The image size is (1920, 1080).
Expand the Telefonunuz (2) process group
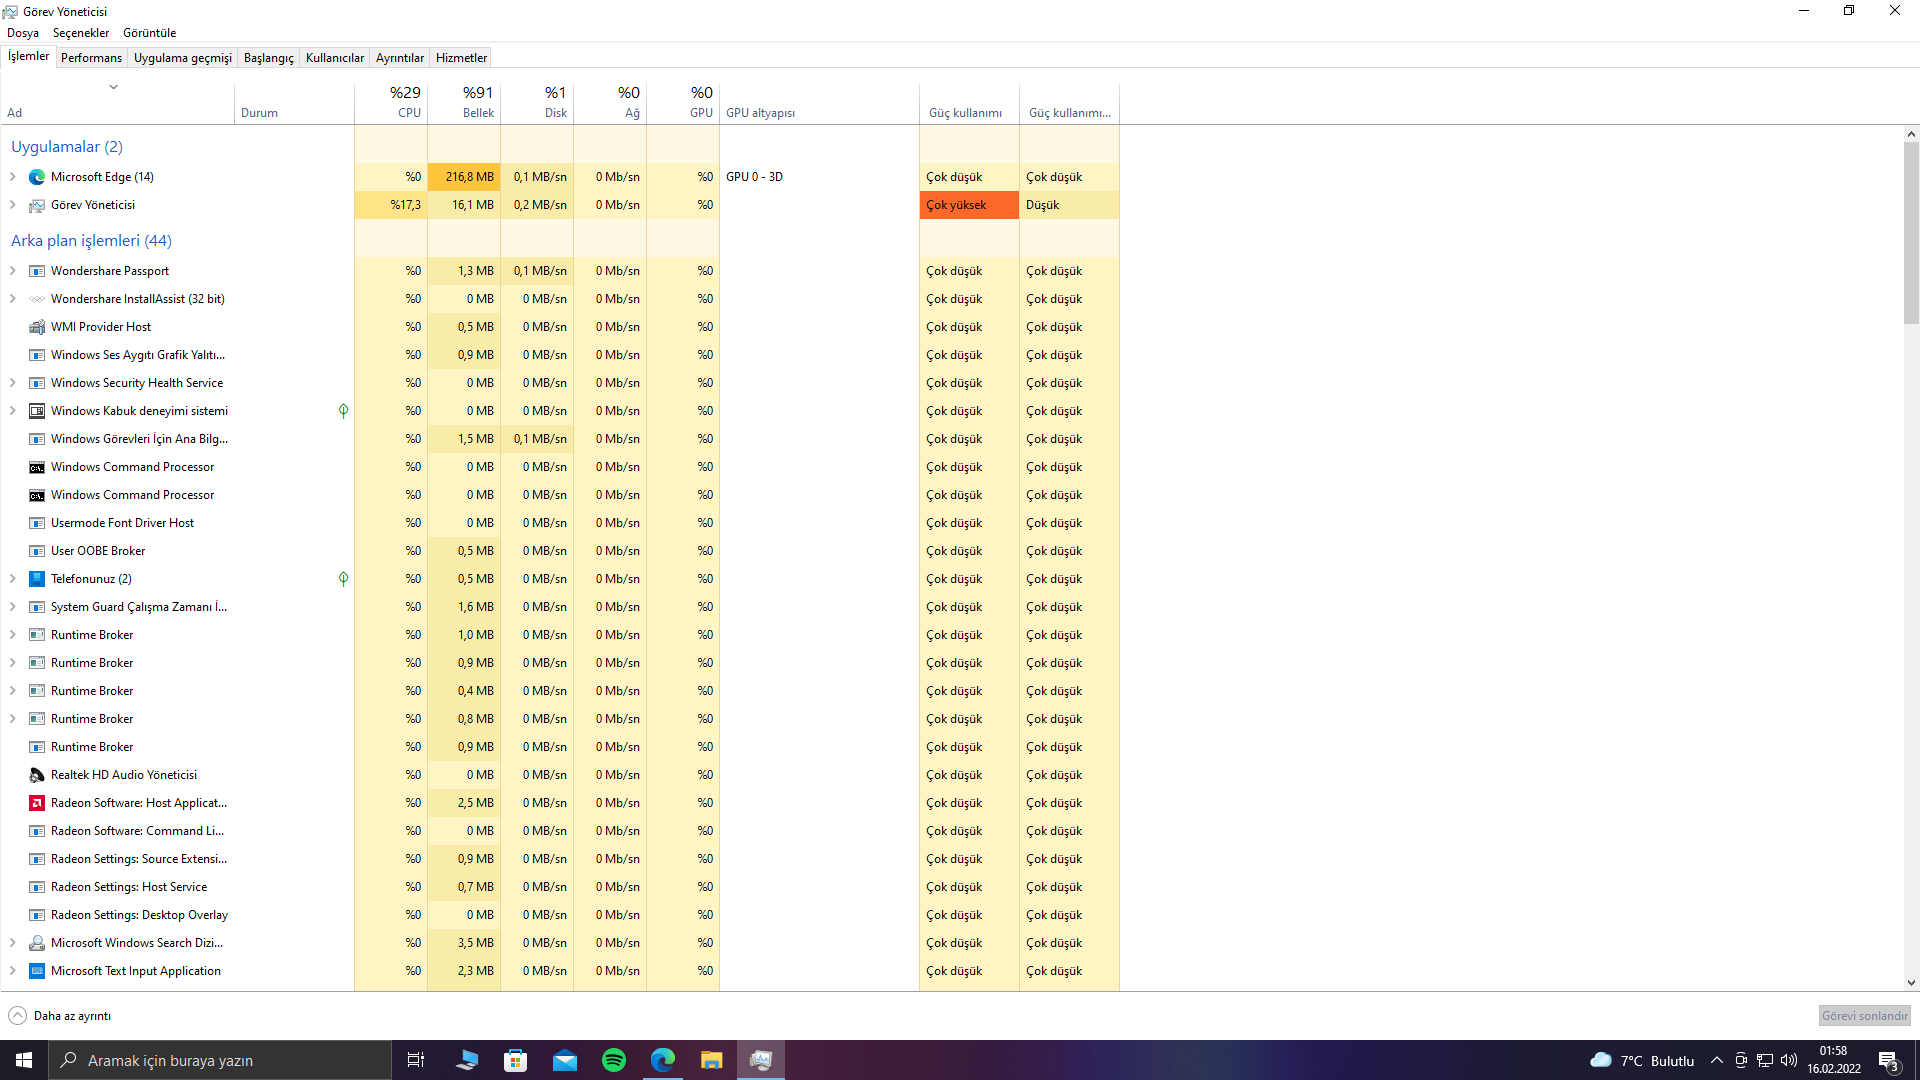pyautogui.click(x=13, y=579)
